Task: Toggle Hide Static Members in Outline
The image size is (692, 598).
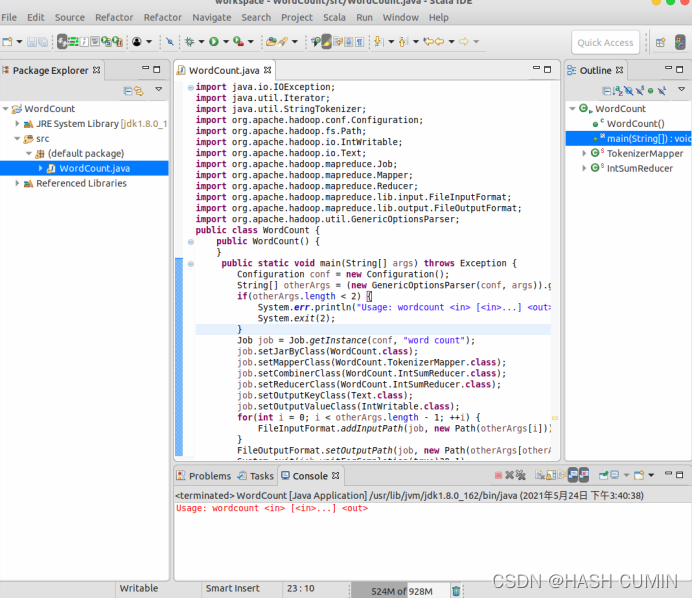Action: click(639, 91)
